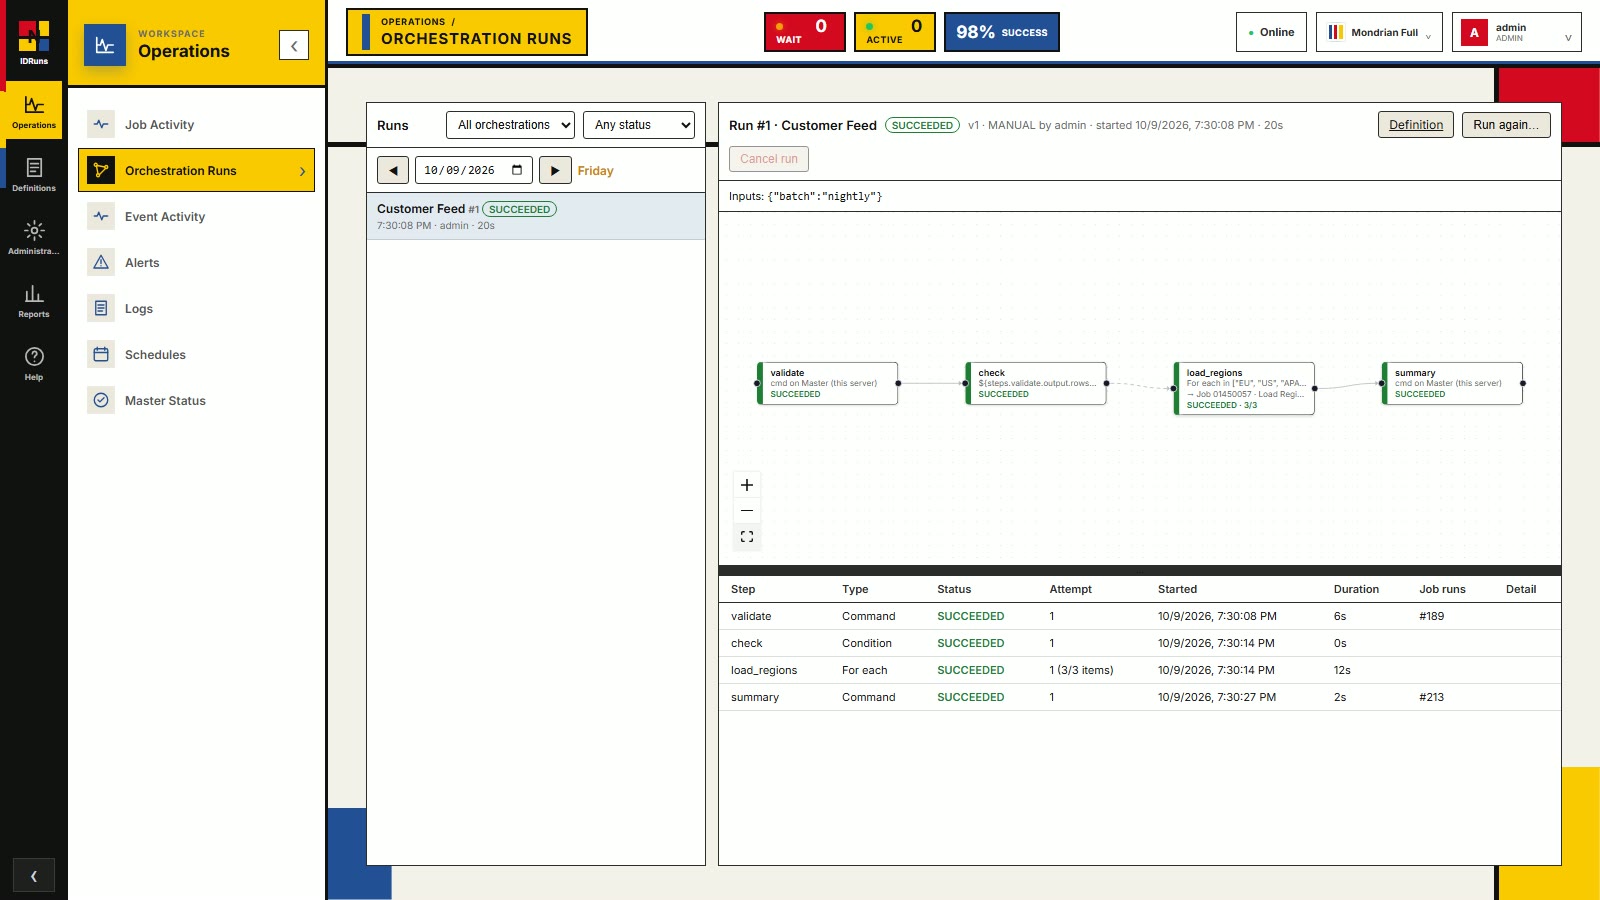
Task: Open the Mondrian Full theme dropdown
Action: pyautogui.click(x=1379, y=32)
